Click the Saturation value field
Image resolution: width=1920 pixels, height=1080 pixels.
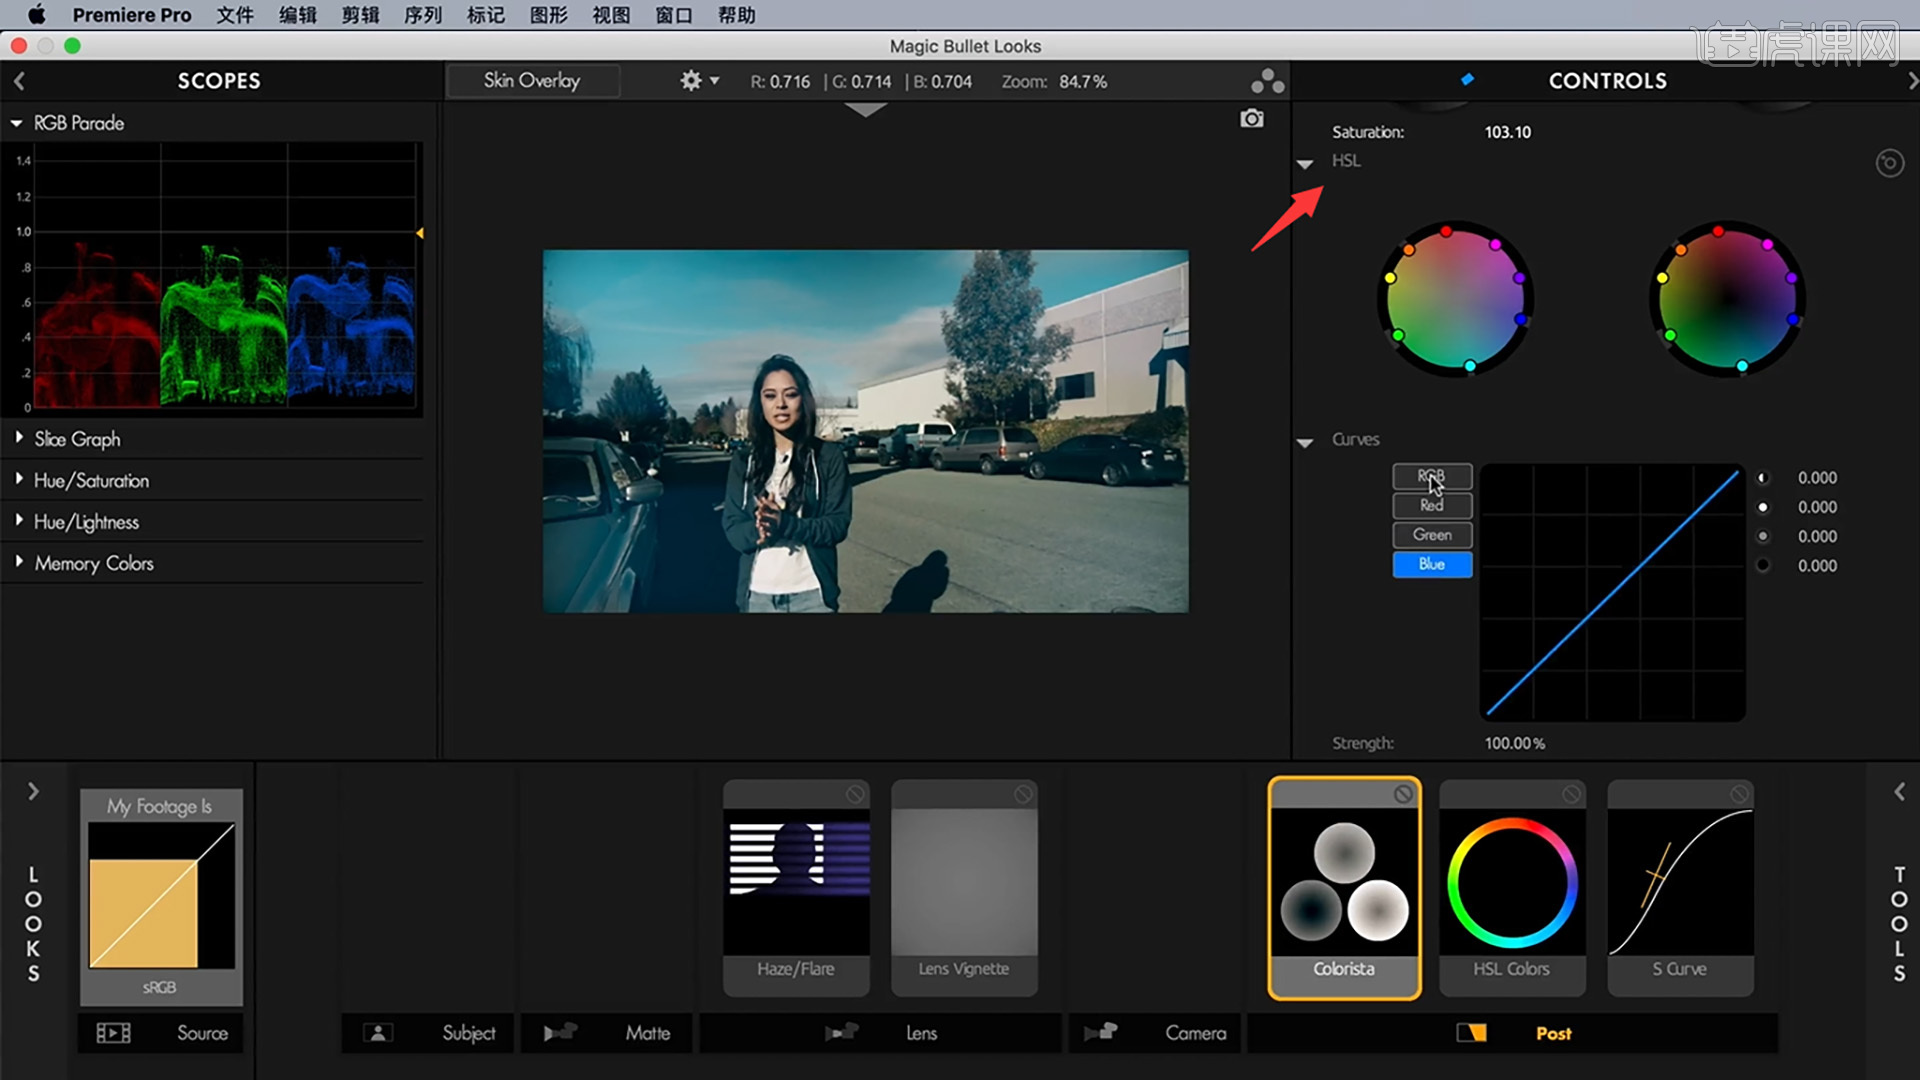(1507, 132)
